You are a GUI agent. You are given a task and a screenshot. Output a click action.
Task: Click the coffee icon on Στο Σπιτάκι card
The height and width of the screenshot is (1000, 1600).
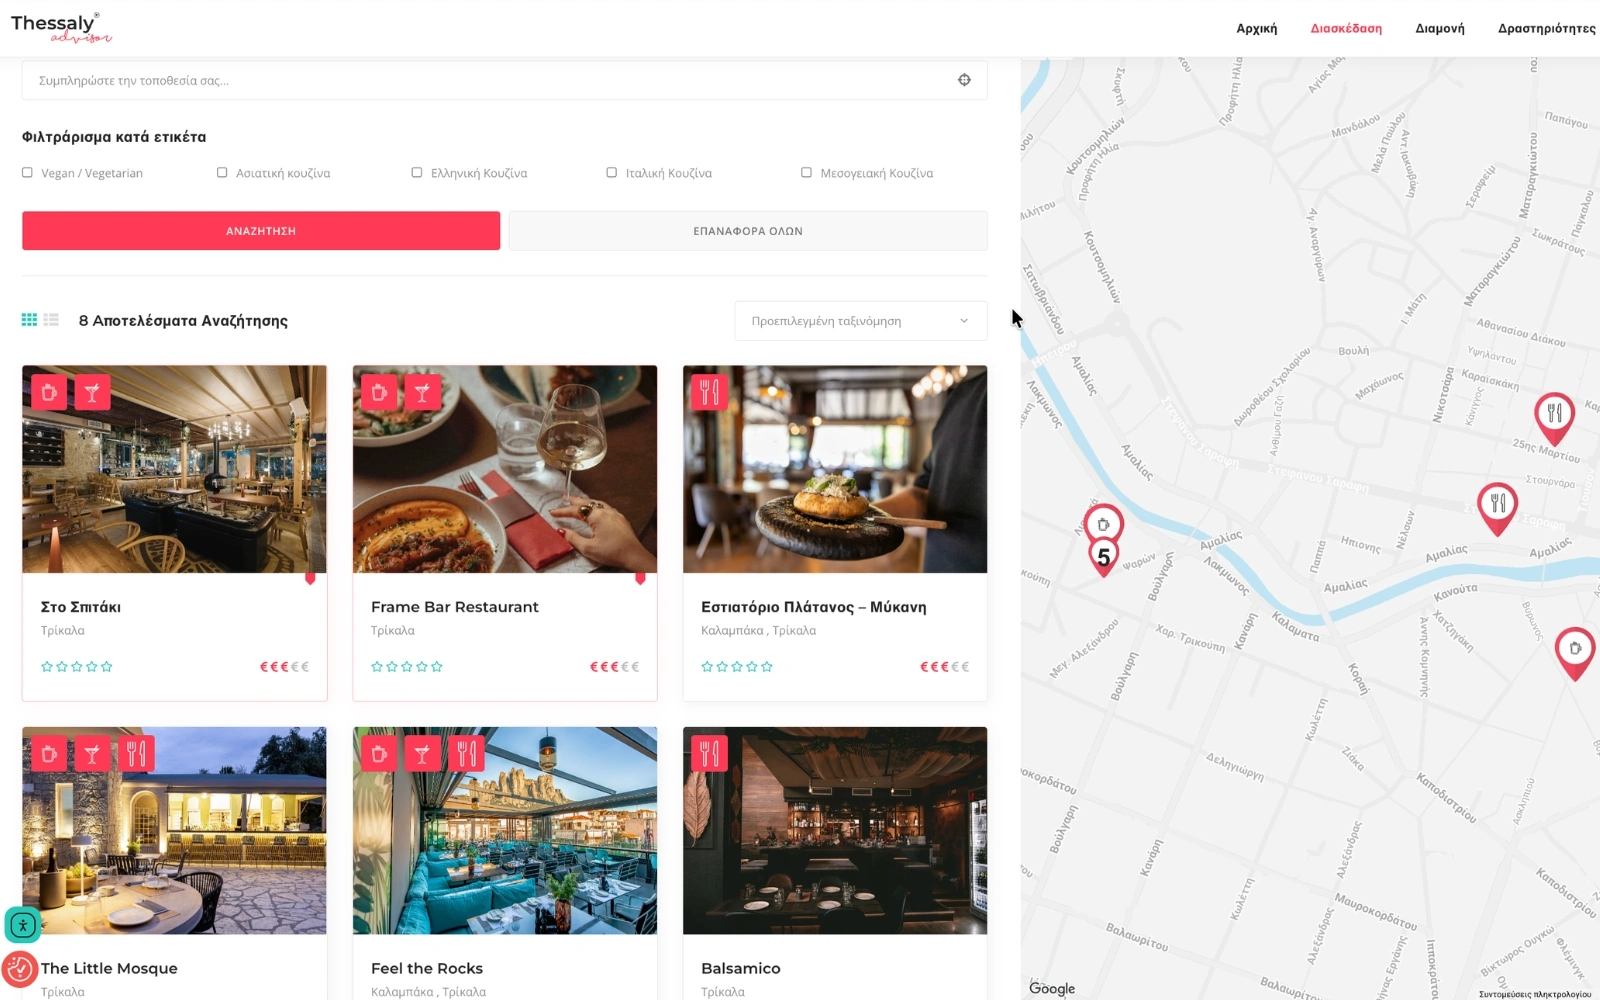[x=49, y=393]
